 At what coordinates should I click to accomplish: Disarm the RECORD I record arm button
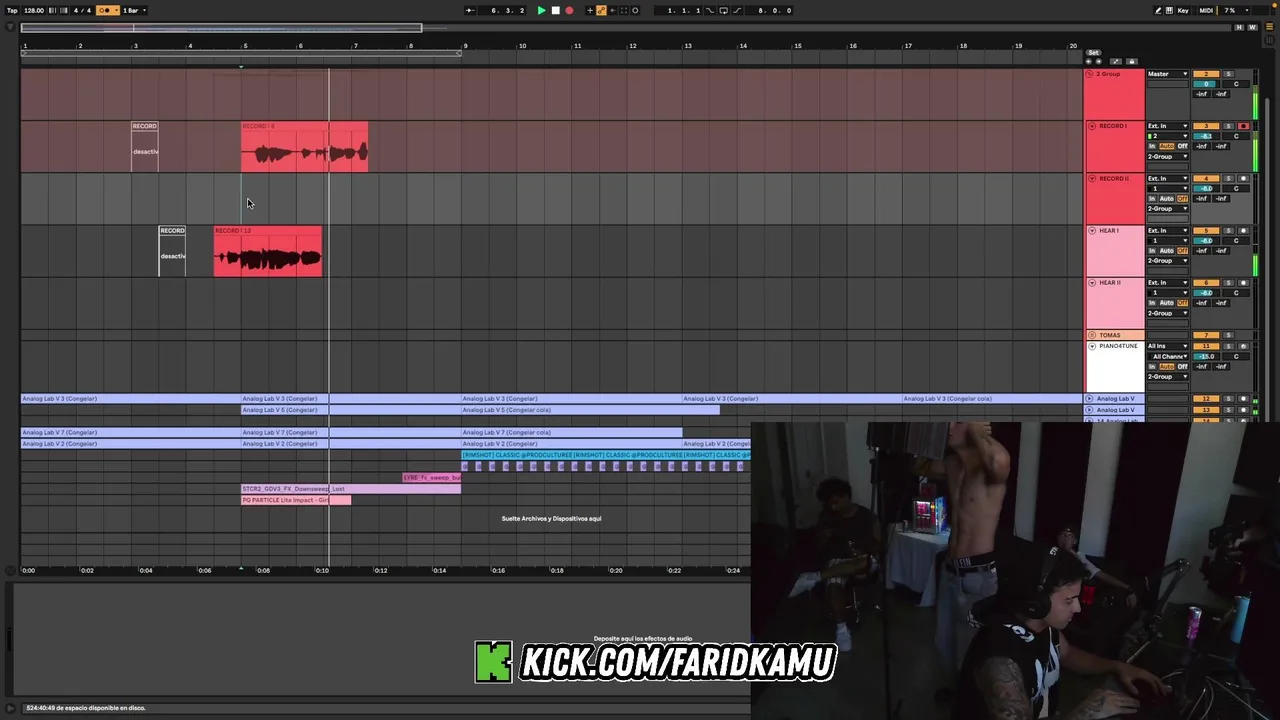coord(1244,126)
